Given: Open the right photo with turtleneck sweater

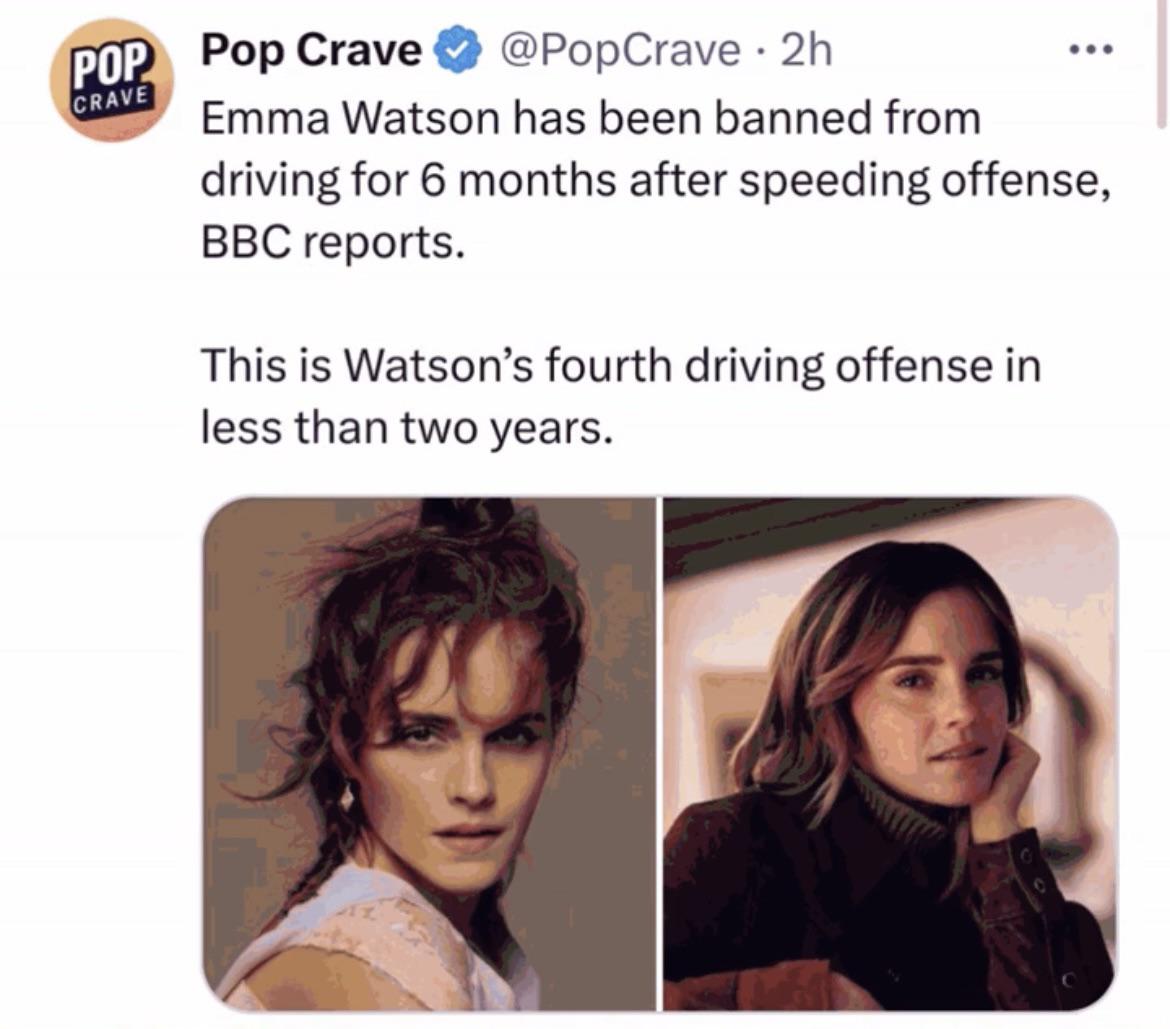Looking at the screenshot, I should [890, 753].
